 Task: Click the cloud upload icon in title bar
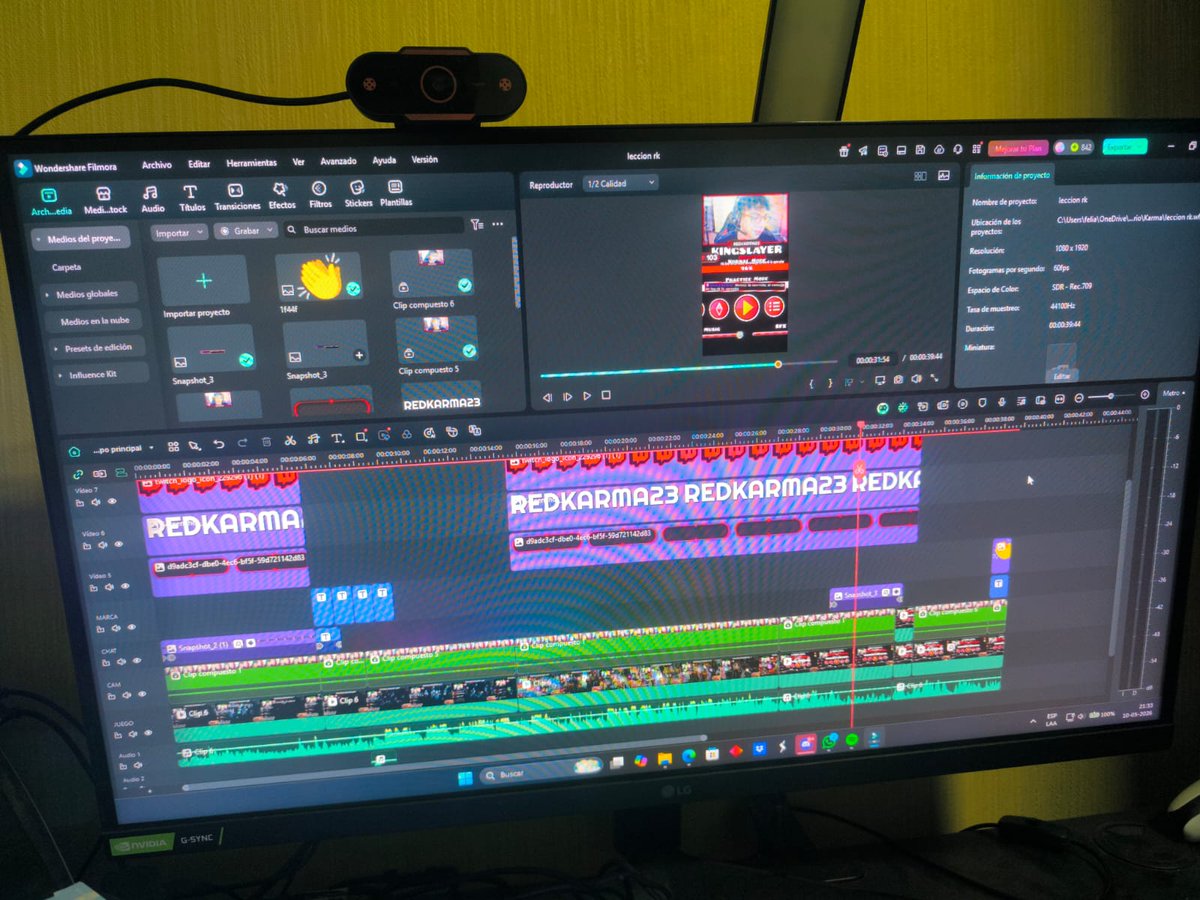tap(939, 150)
